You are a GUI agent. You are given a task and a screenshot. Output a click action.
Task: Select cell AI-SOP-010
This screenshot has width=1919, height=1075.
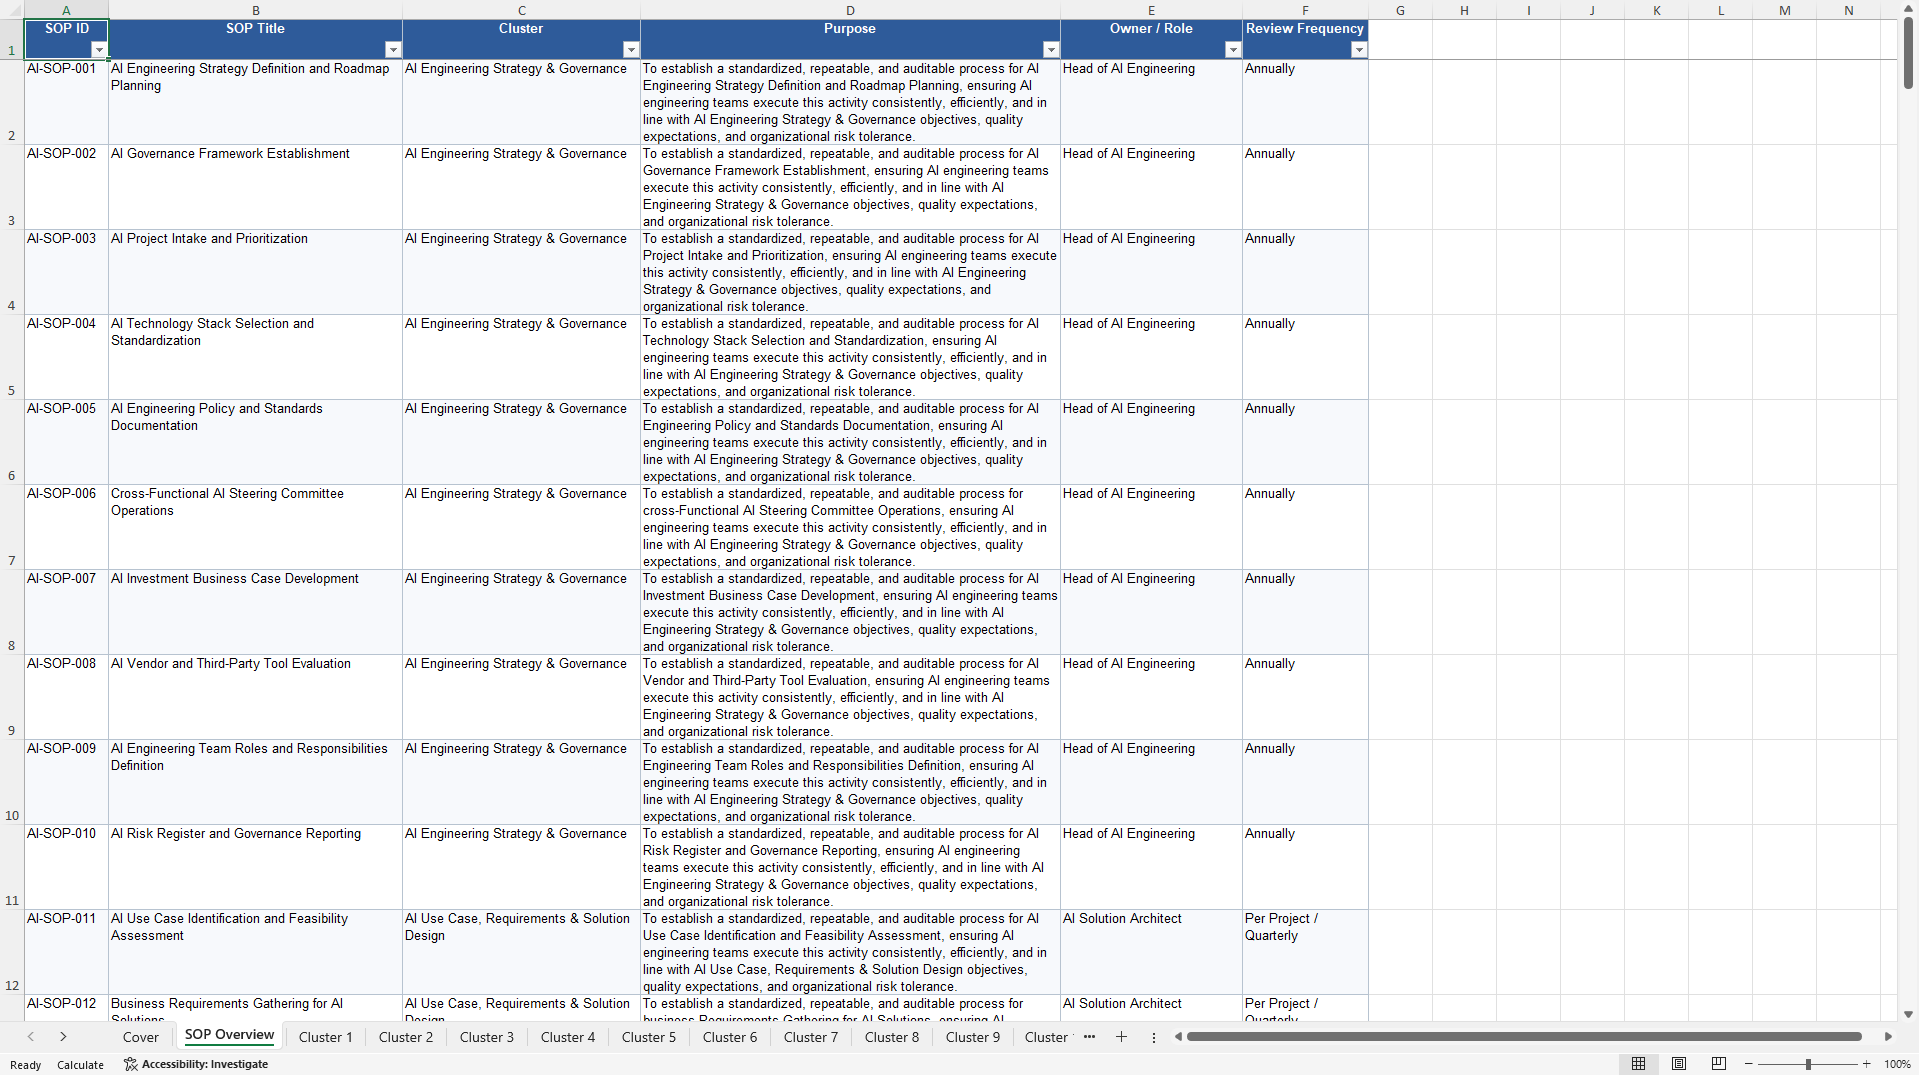click(x=66, y=867)
